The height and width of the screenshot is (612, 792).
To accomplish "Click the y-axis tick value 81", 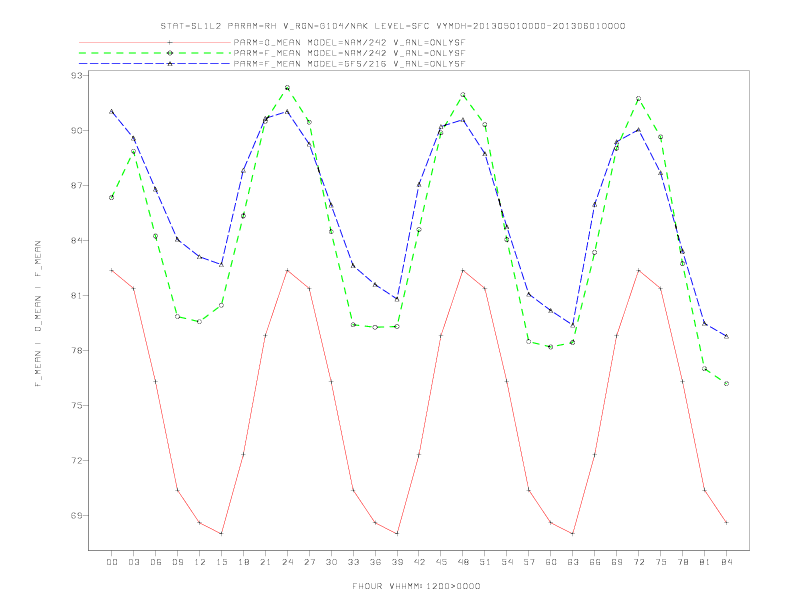I will [77, 295].
